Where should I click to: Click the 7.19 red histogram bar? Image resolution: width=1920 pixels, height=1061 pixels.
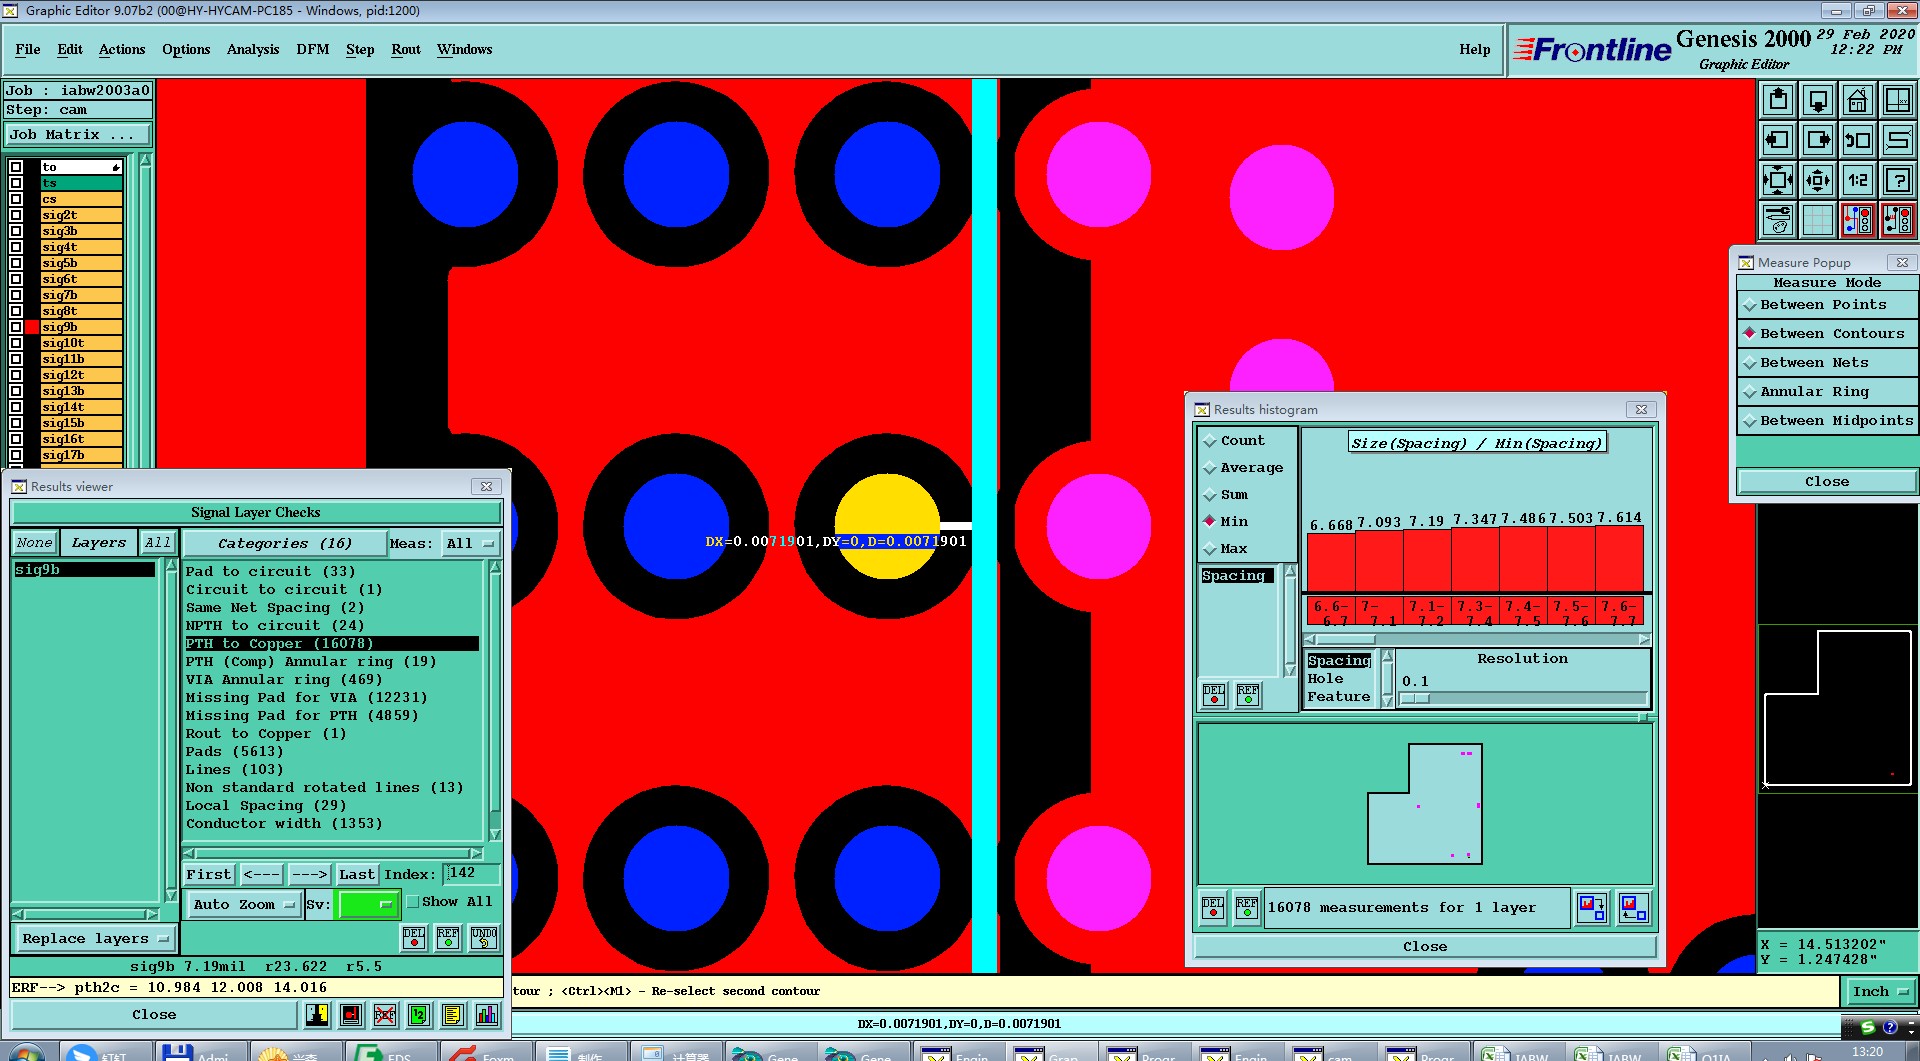(1427, 561)
